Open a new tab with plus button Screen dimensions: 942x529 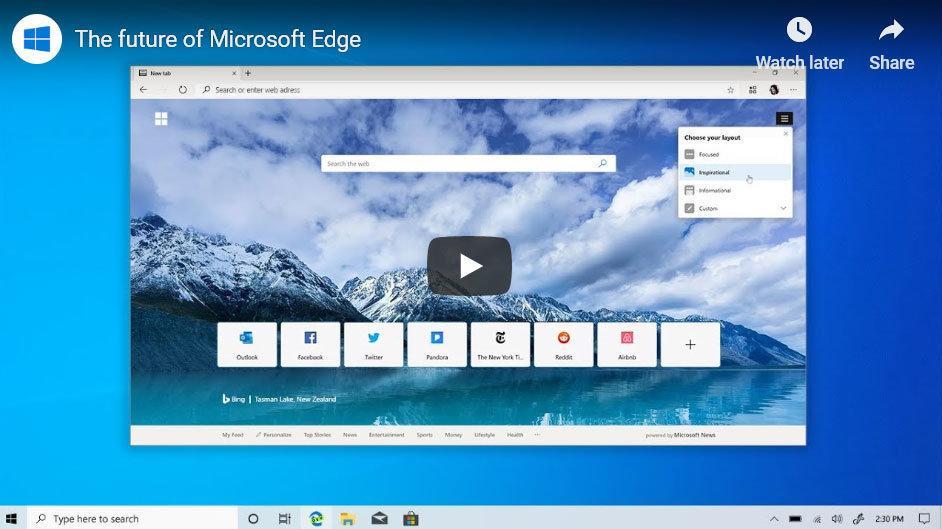point(248,73)
